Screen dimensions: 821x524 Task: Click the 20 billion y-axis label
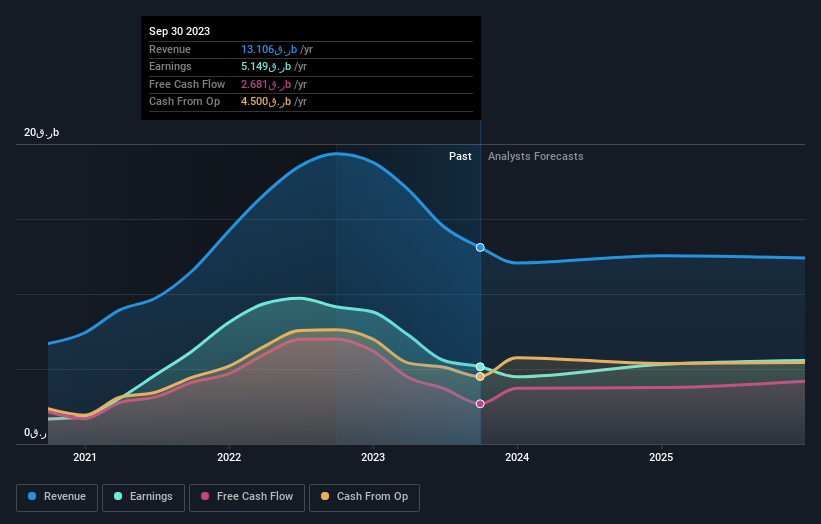[x=41, y=133]
